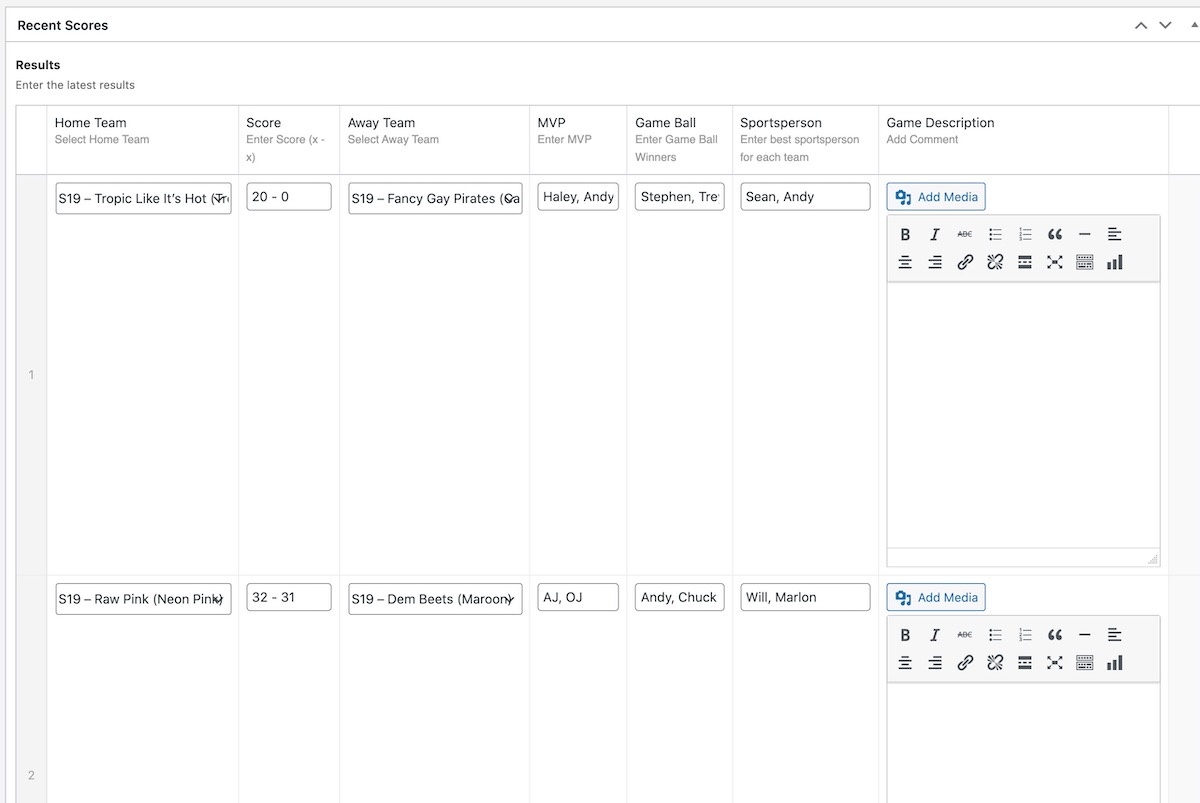Image resolution: width=1200 pixels, height=803 pixels.
Task: Toggle bold in the first row's editor
Action: tap(905, 234)
